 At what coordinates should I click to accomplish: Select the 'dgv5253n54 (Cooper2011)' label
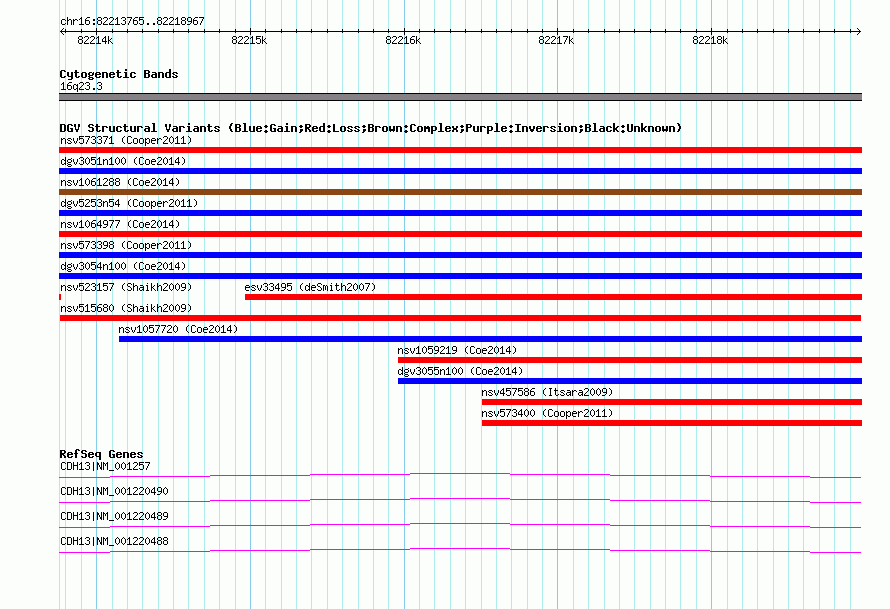click(129, 203)
